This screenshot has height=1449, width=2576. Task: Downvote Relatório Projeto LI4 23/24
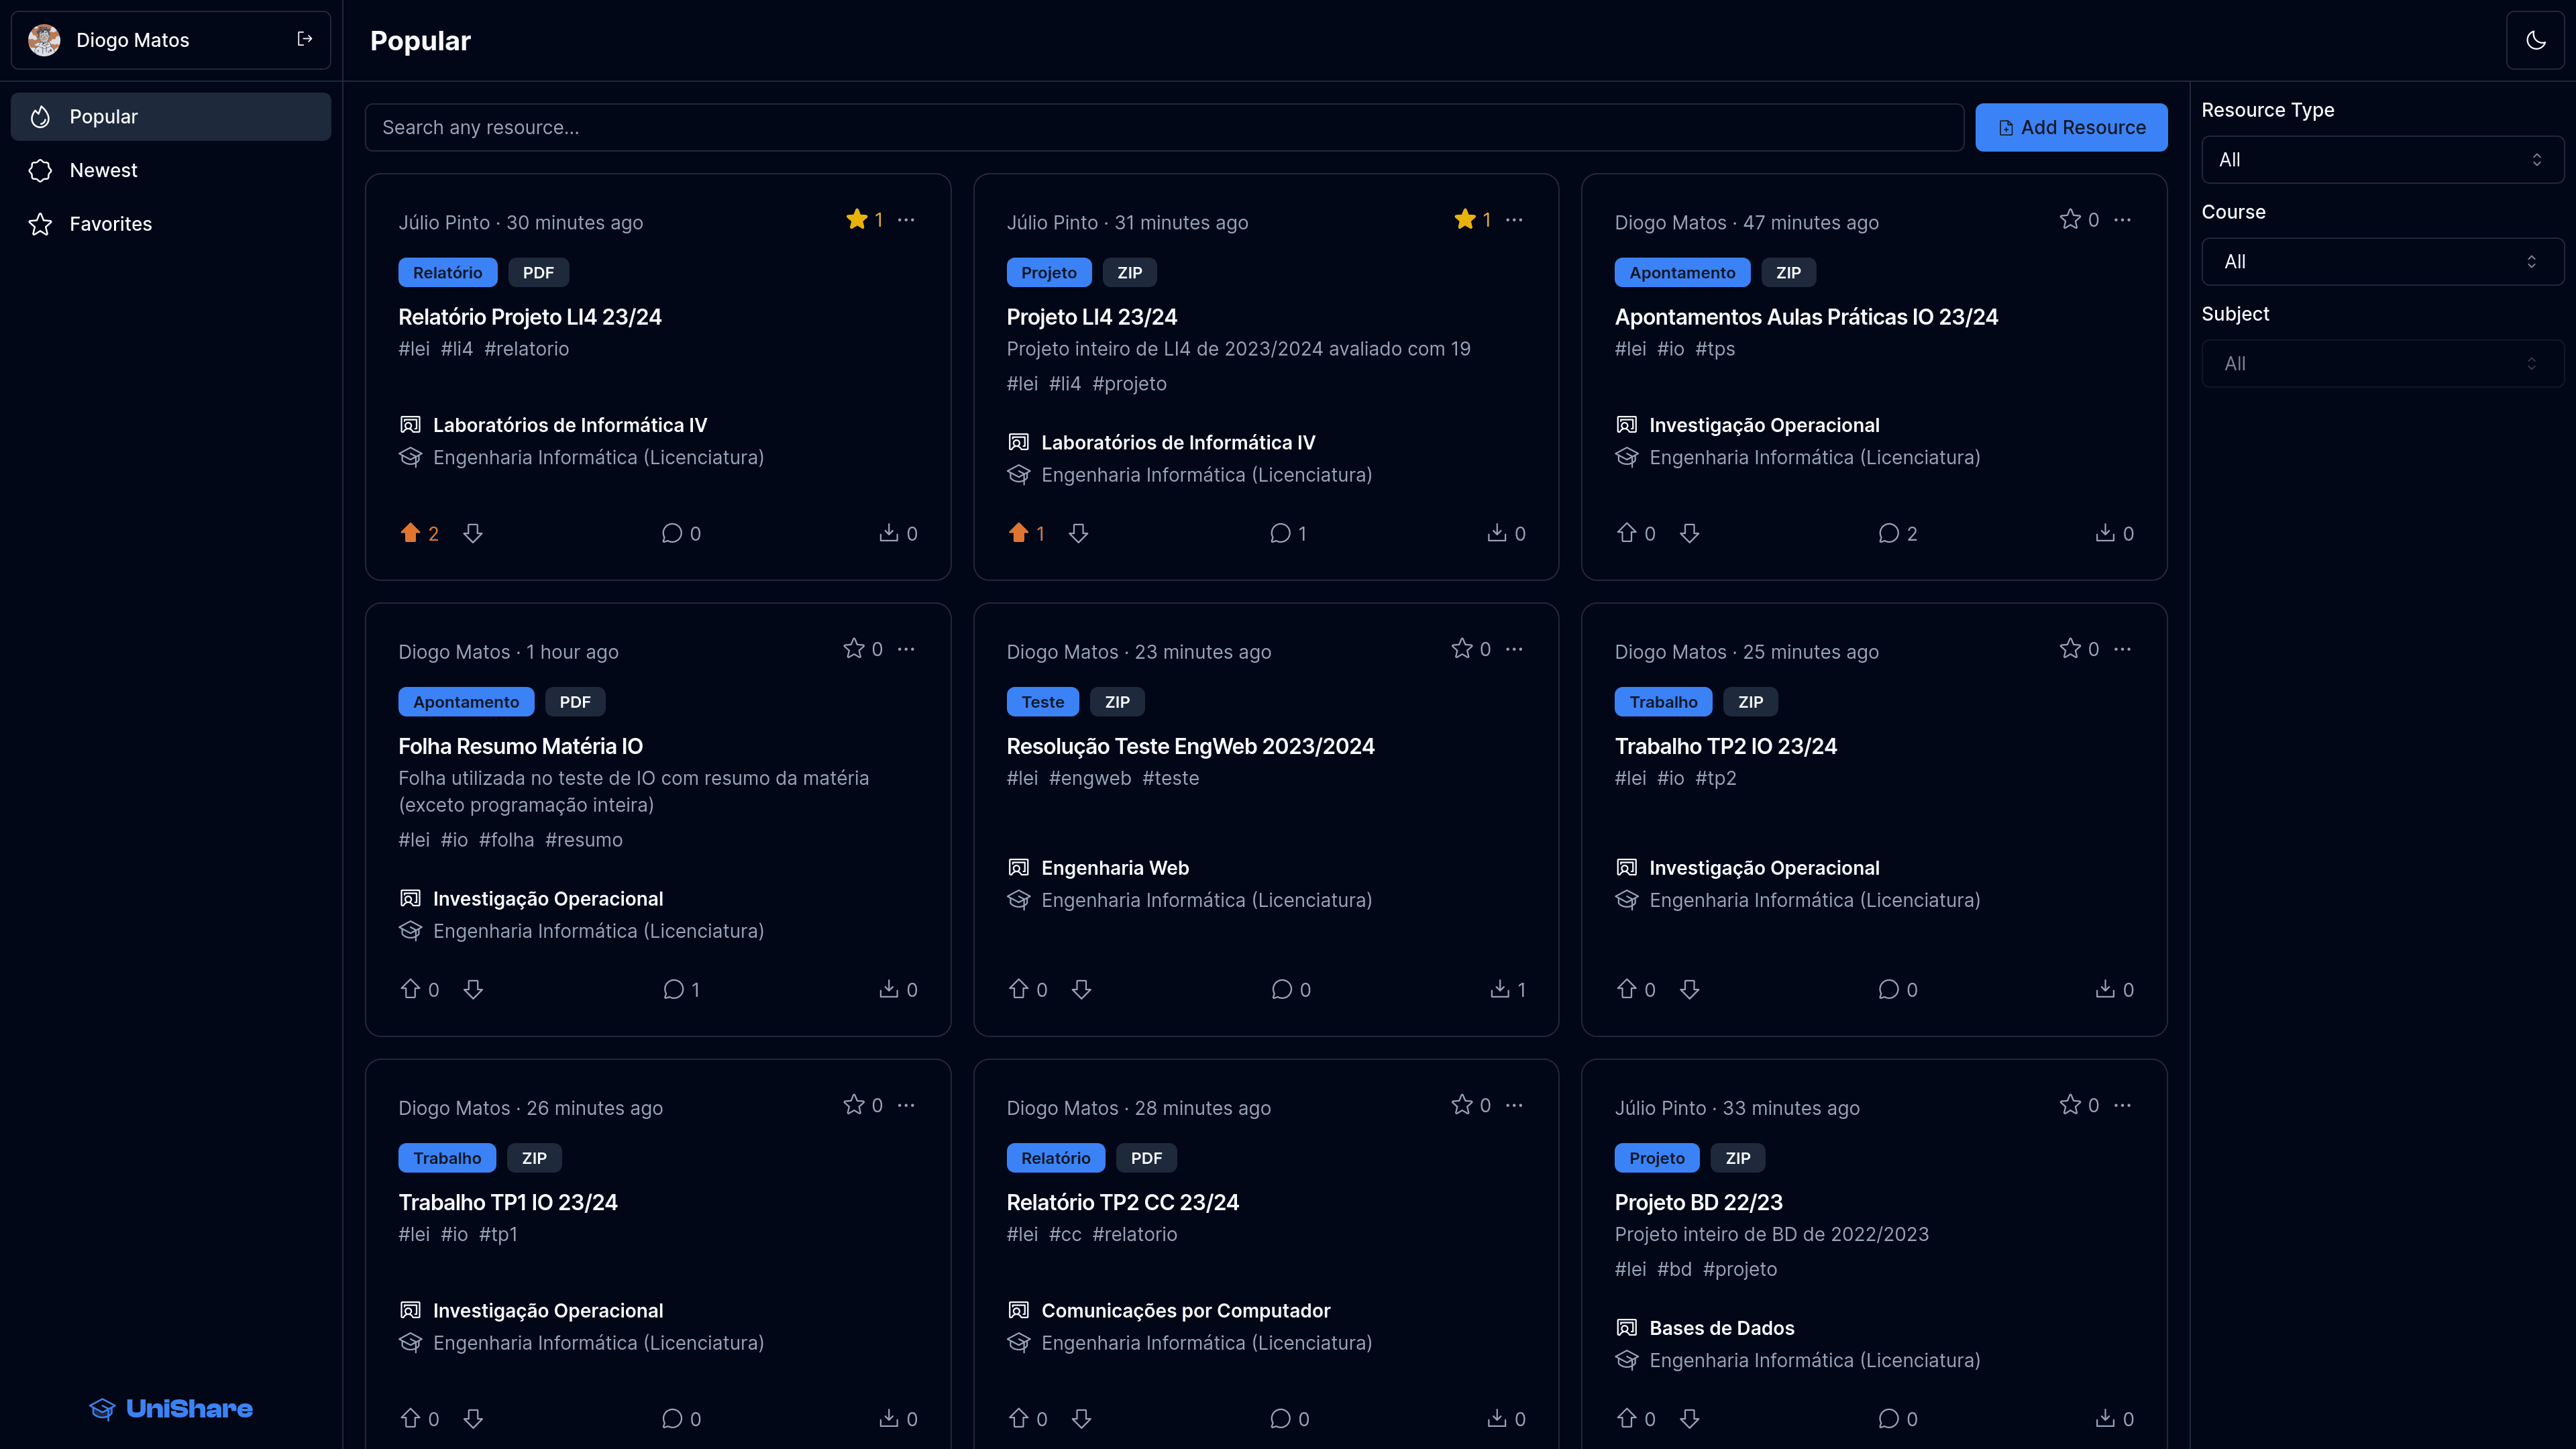coord(473,533)
